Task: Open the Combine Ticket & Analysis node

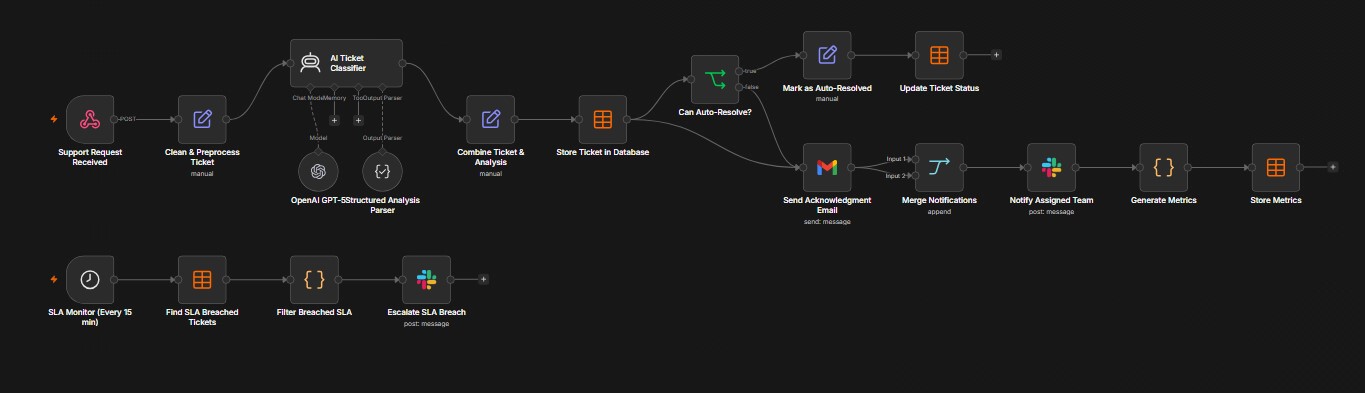Action: [490, 119]
